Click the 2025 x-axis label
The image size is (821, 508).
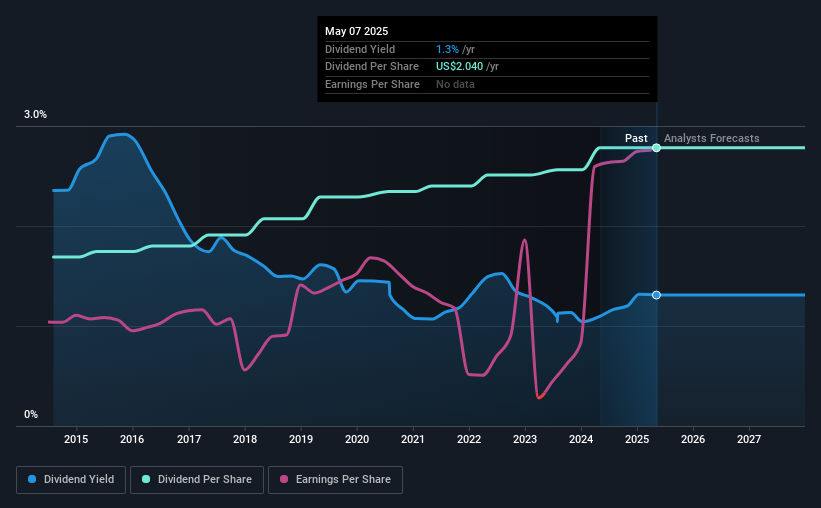coord(637,439)
